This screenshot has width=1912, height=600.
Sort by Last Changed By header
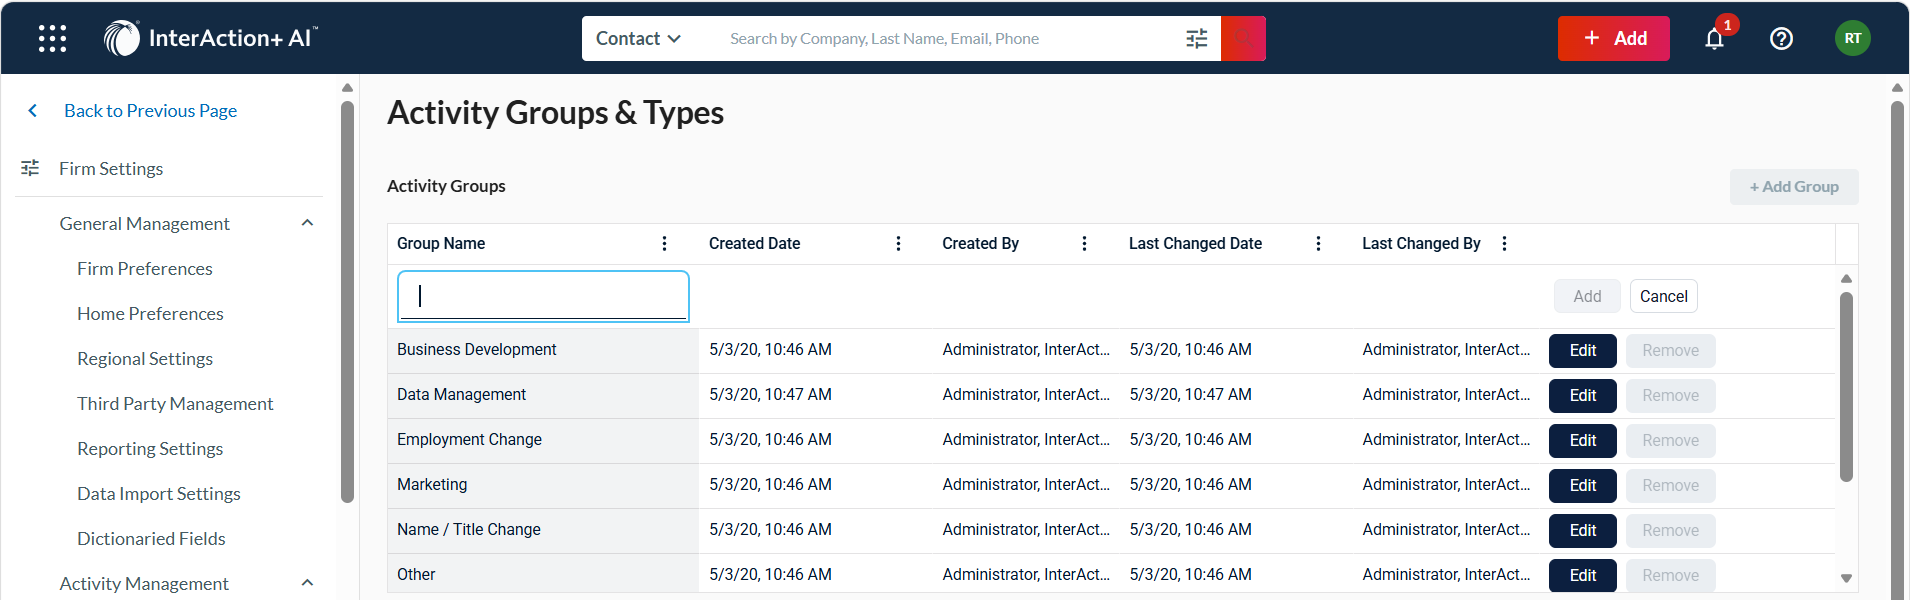coord(1421,243)
